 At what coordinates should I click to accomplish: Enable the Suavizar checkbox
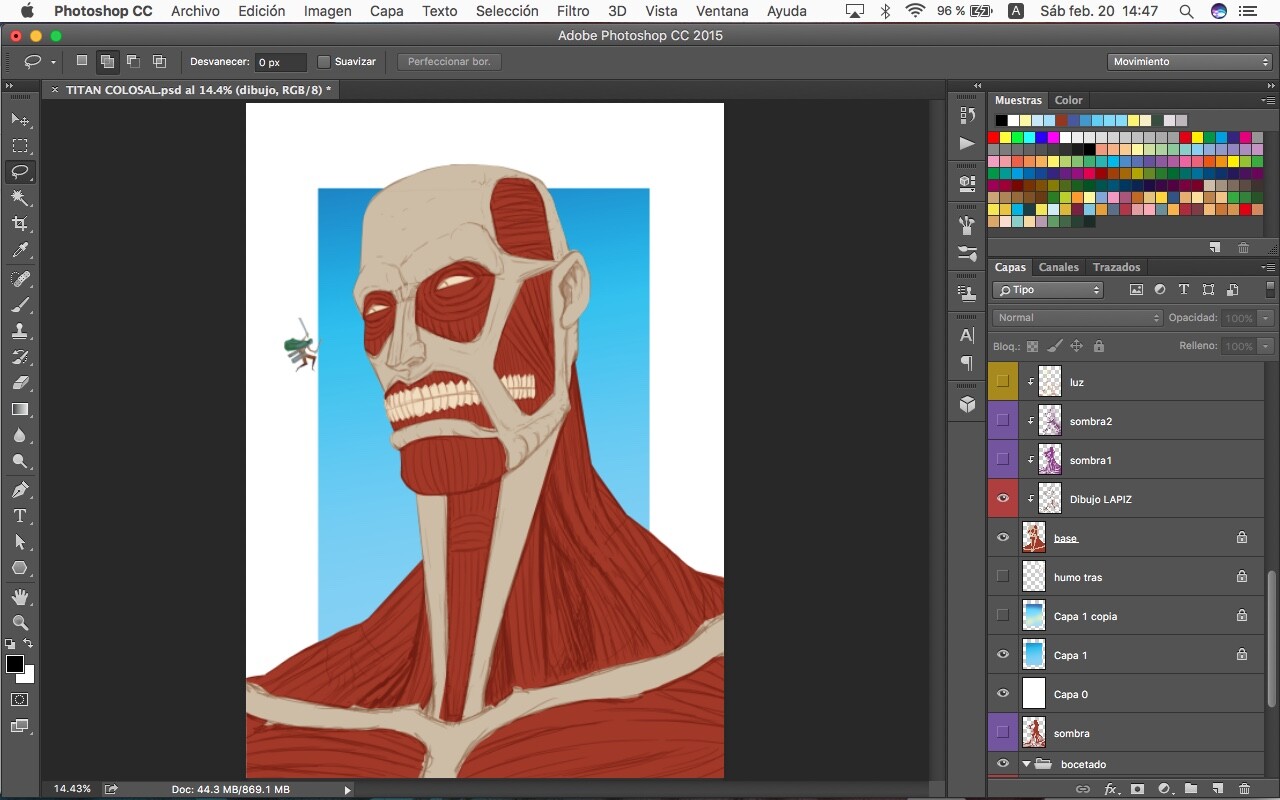tap(323, 62)
